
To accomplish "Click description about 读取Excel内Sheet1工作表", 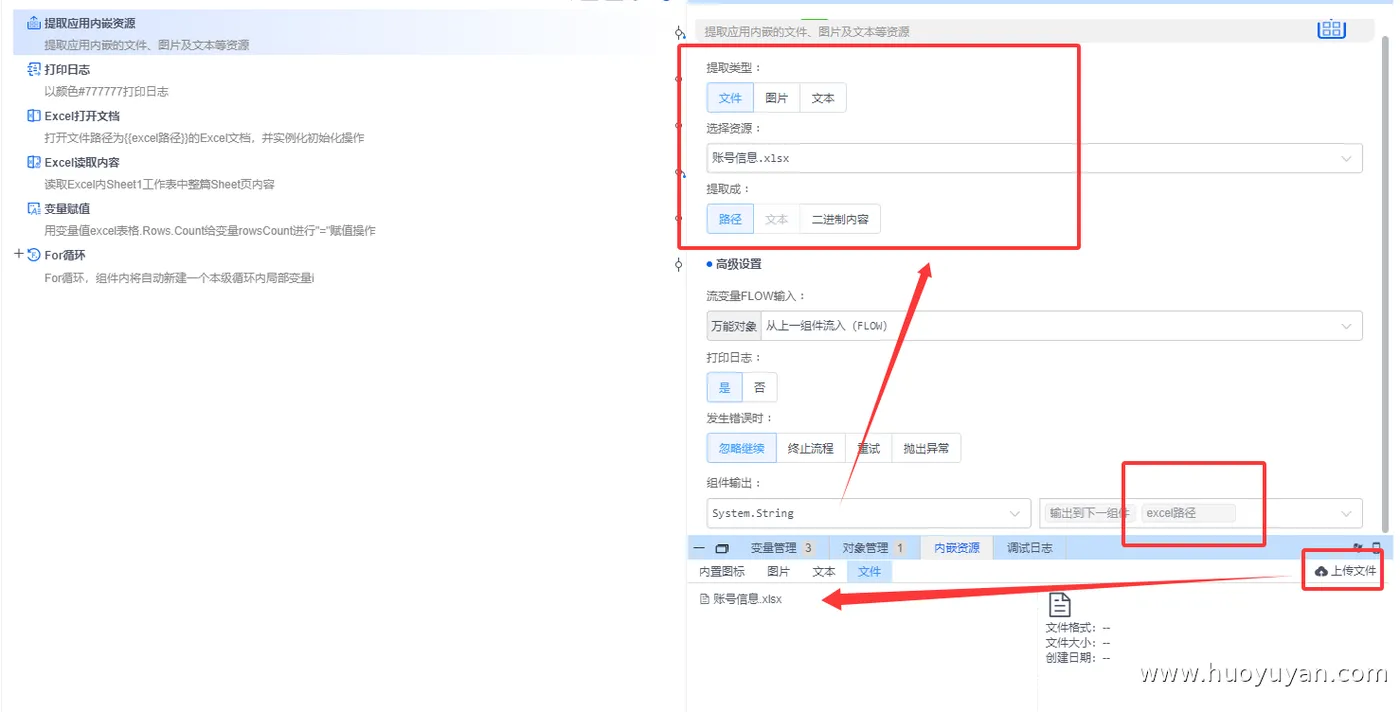I will (x=159, y=184).
